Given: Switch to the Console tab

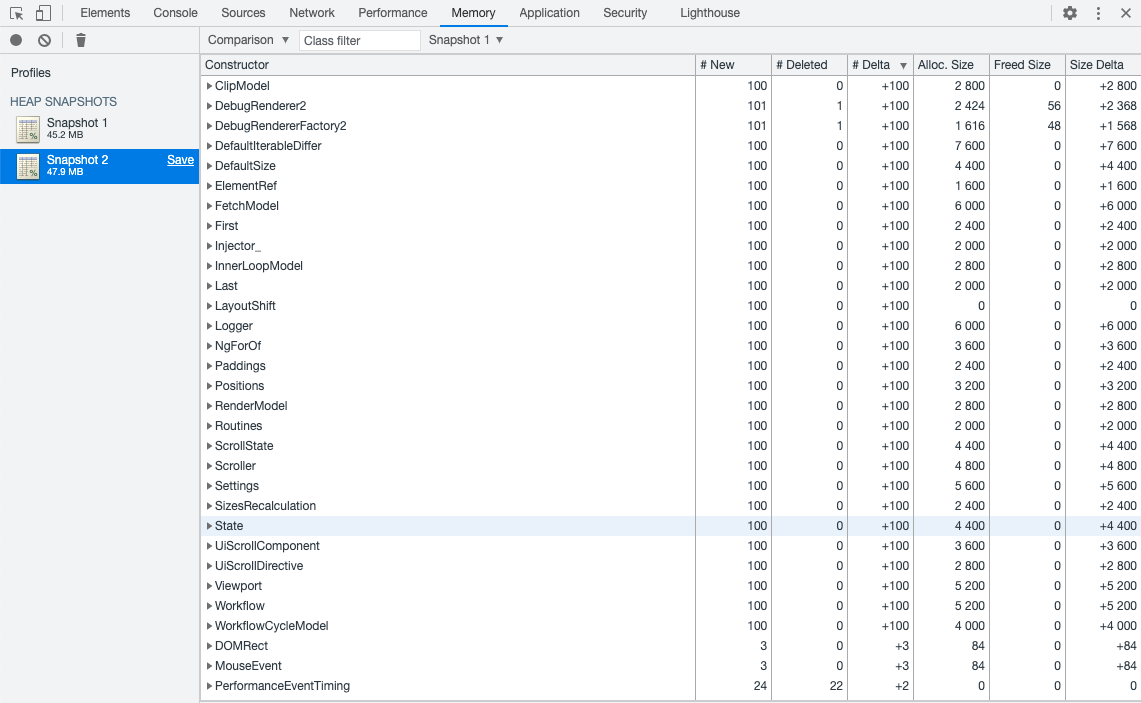Looking at the screenshot, I should coord(175,13).
